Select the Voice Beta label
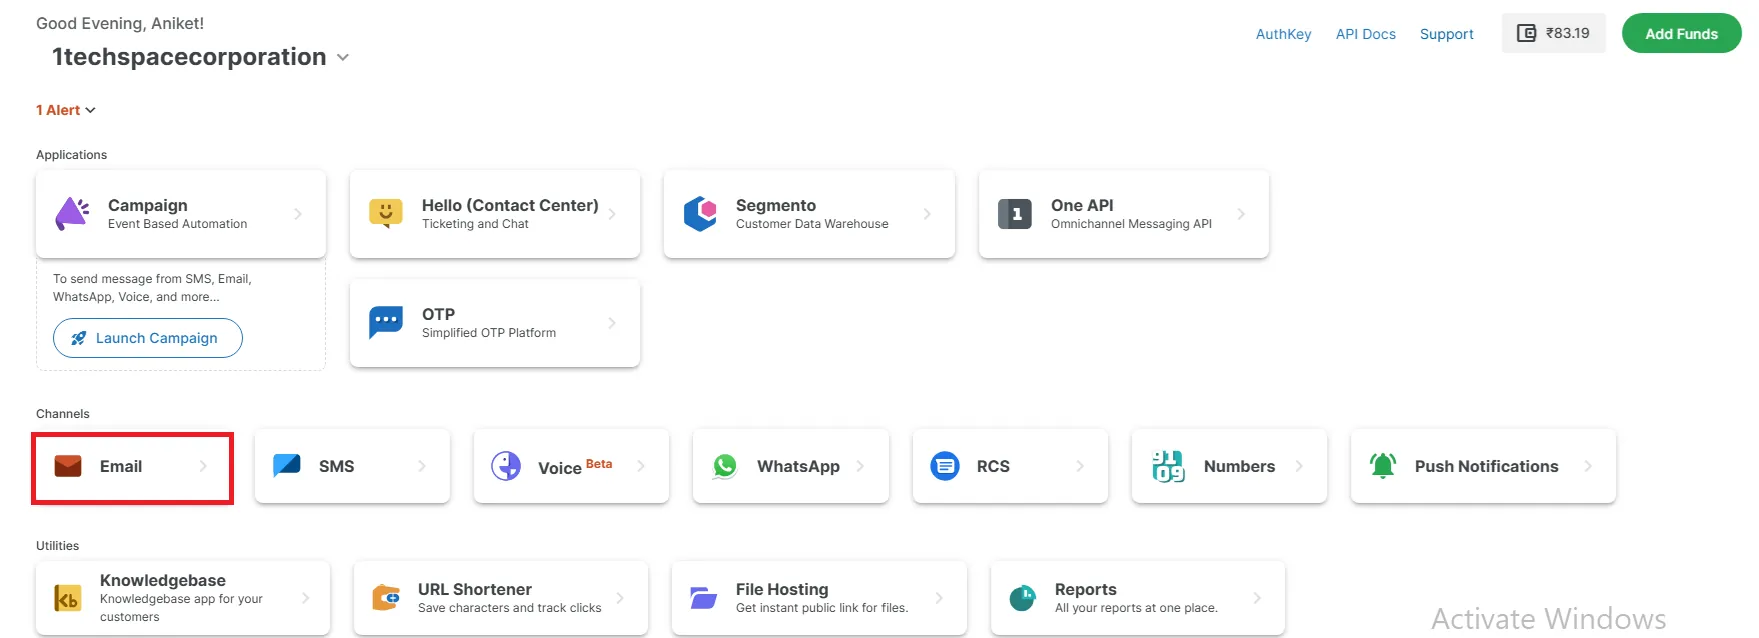Screen dimensions: 1759x638 coord(575,466)
